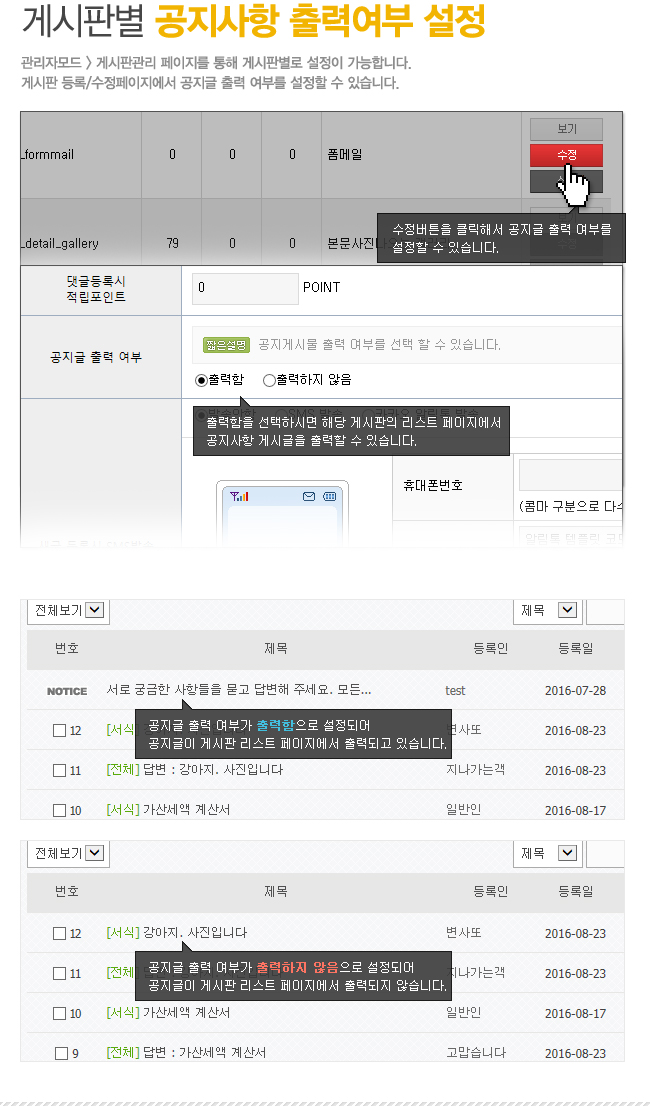Click the NOTICE badge icon
The width and height of the screenshot is (650, 1108).
coord(67,691)
